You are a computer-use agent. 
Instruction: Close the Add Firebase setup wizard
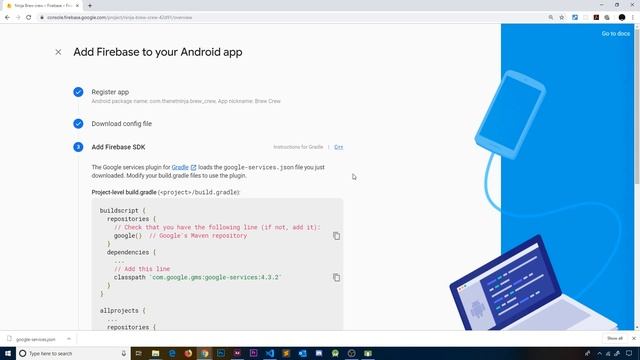58,52
